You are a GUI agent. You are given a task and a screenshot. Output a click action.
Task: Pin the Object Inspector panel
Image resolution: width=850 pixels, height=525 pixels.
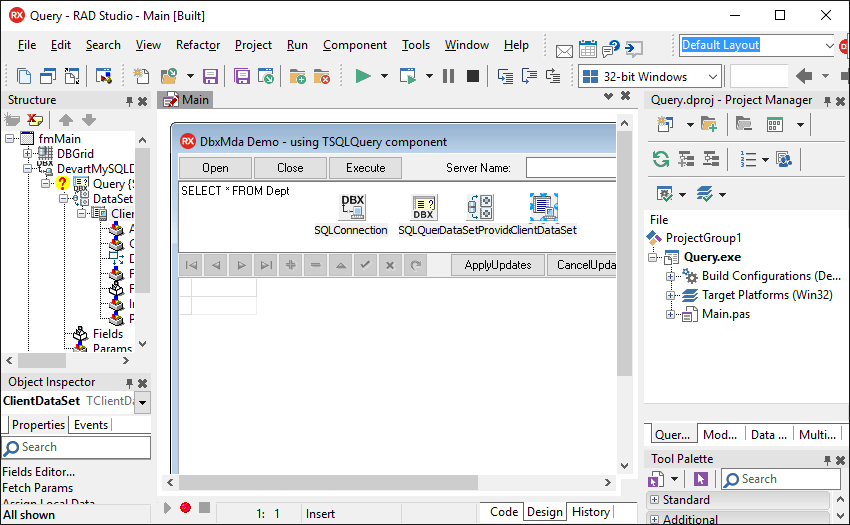129,383
